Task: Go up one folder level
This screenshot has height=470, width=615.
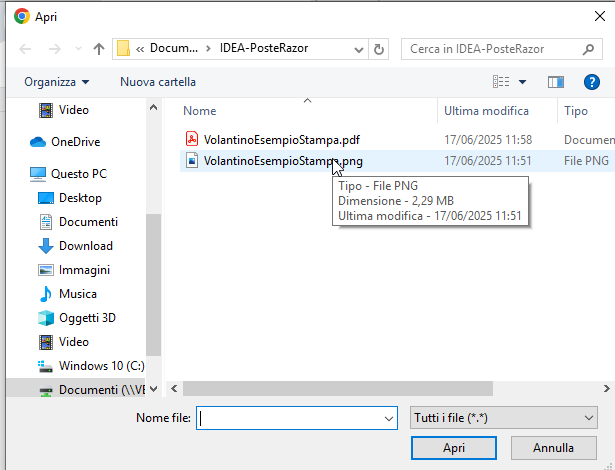Action: [x=99, y=49]
